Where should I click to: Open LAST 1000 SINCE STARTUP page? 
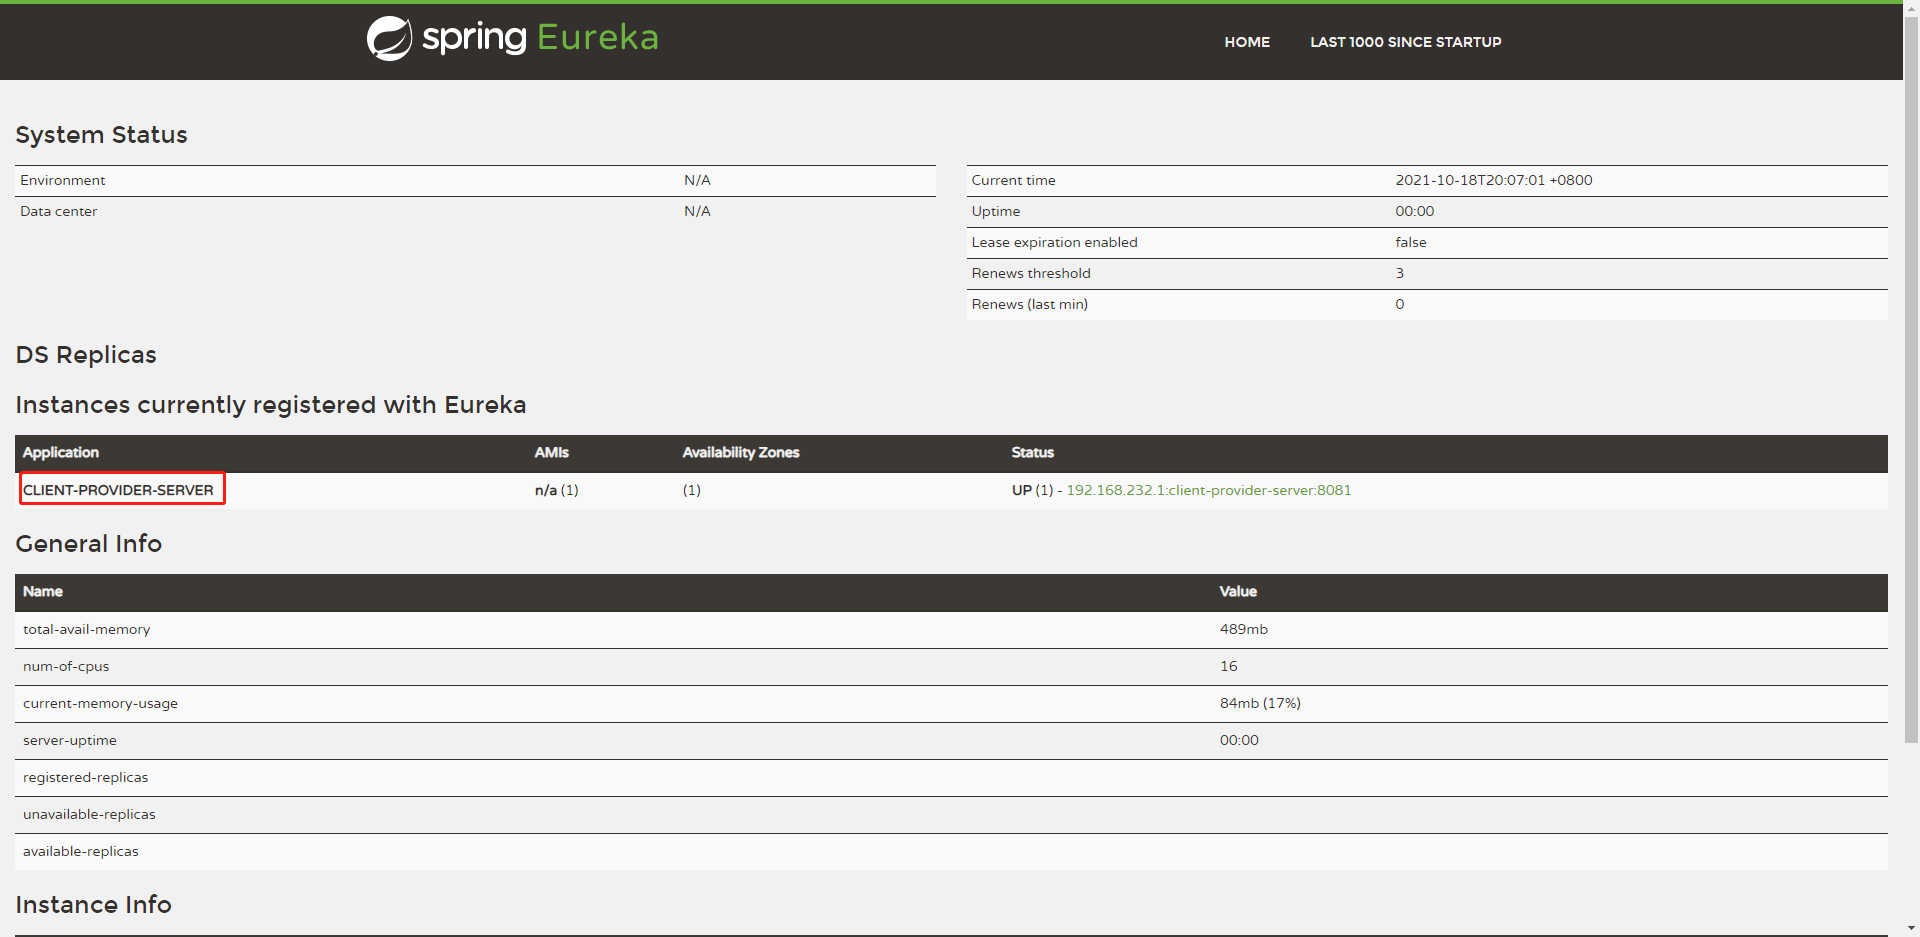pyautogui.click(x=1405, y=42)
